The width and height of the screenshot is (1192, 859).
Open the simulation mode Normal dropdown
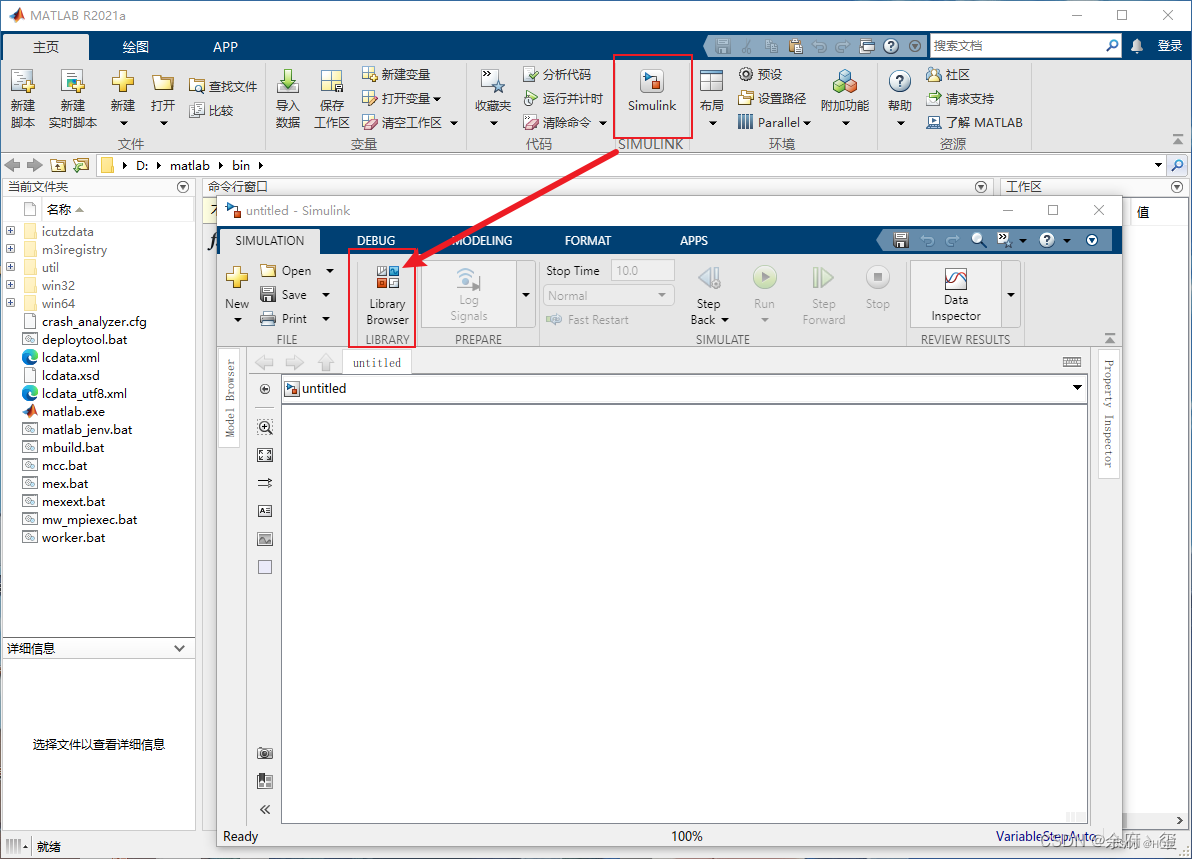pyautogui.click(x=608, y=295)
